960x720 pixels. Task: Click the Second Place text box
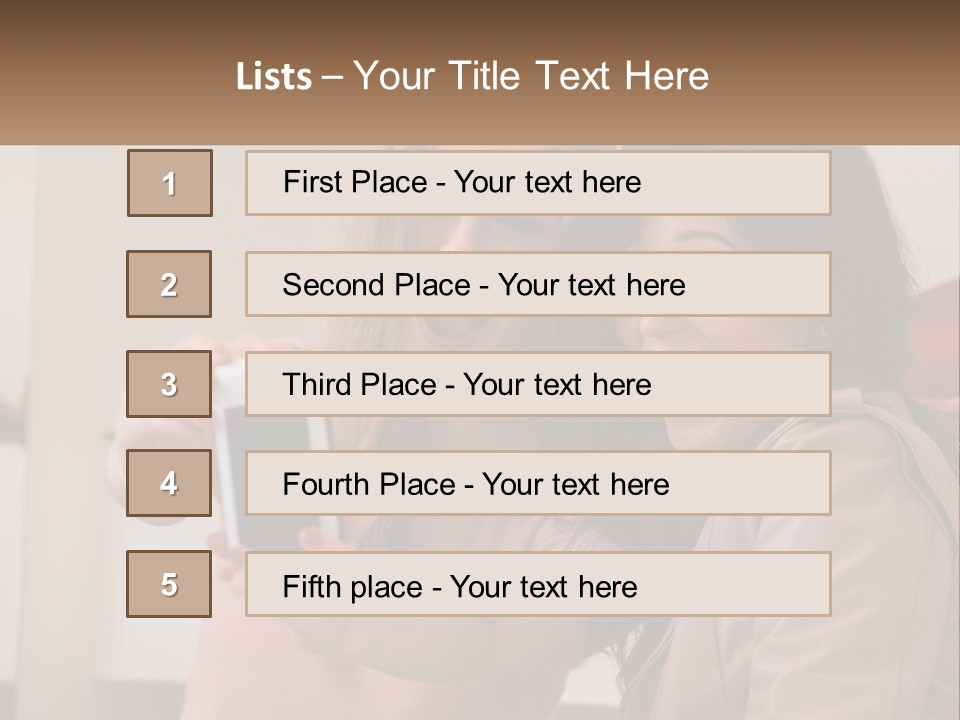538,284
